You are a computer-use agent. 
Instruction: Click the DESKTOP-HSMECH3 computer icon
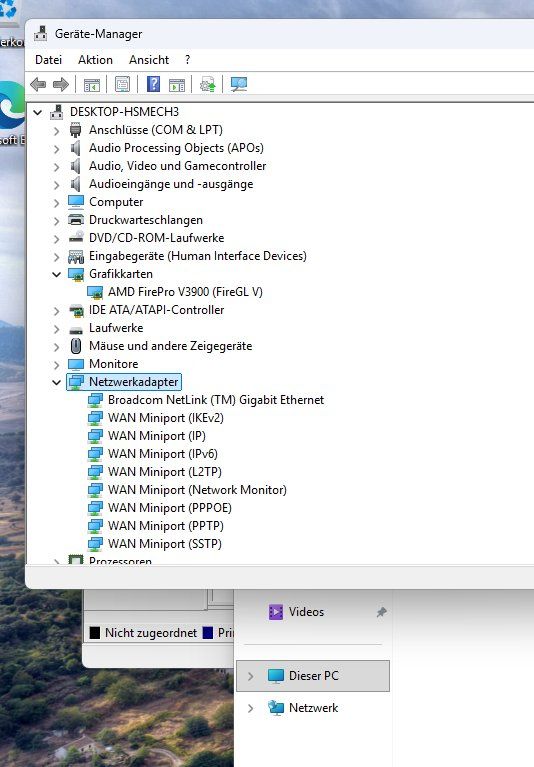pos(57,112)
